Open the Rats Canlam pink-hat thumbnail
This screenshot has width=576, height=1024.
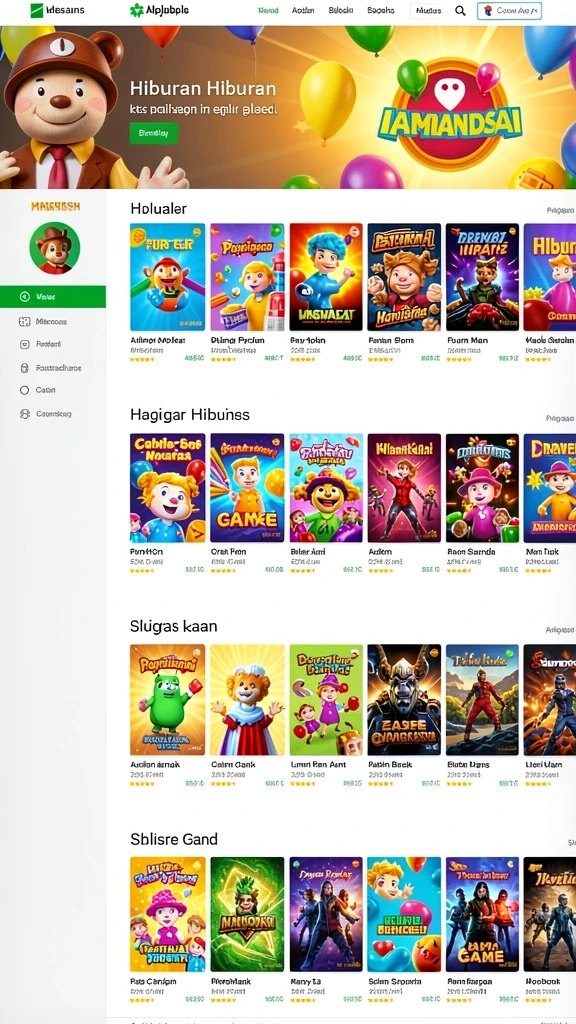click(167, 914)
